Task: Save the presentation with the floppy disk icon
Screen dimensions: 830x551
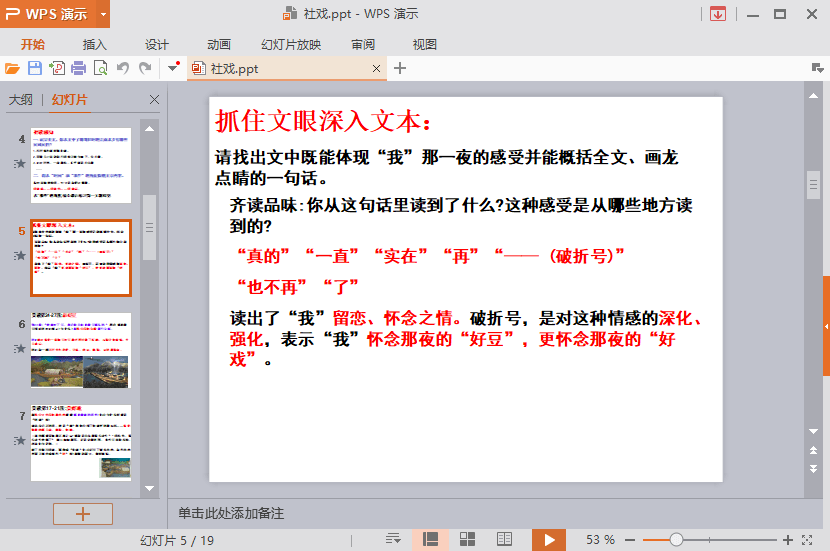Action: pyautogui.click(x=35, y=68)
